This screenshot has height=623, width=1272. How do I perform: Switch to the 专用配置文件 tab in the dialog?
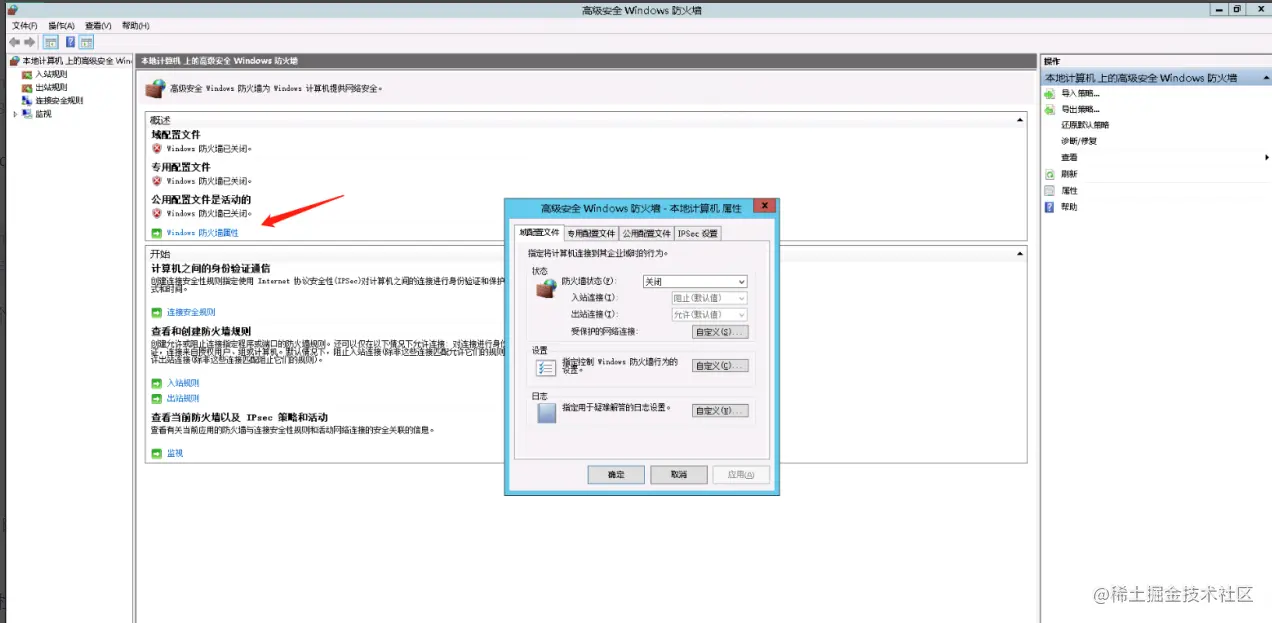[591, 233]
